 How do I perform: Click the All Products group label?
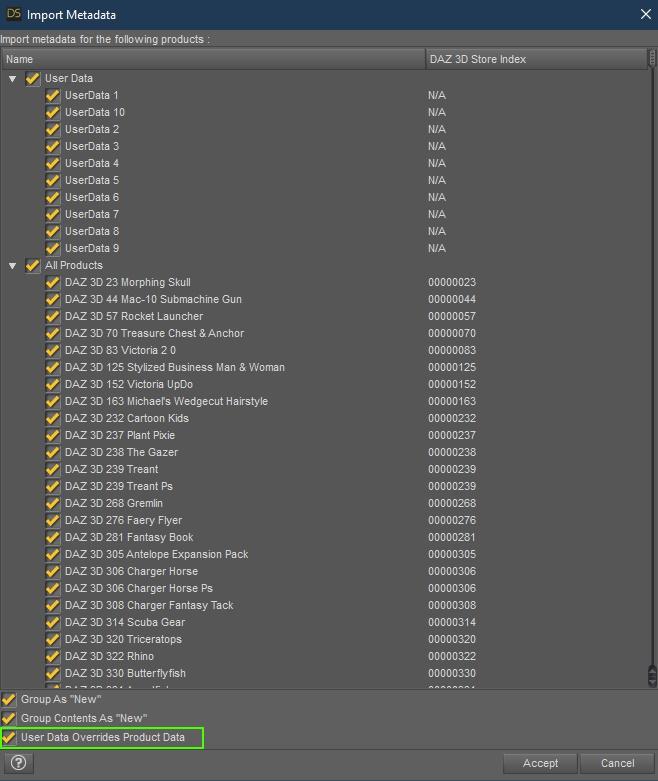(74, 265)
